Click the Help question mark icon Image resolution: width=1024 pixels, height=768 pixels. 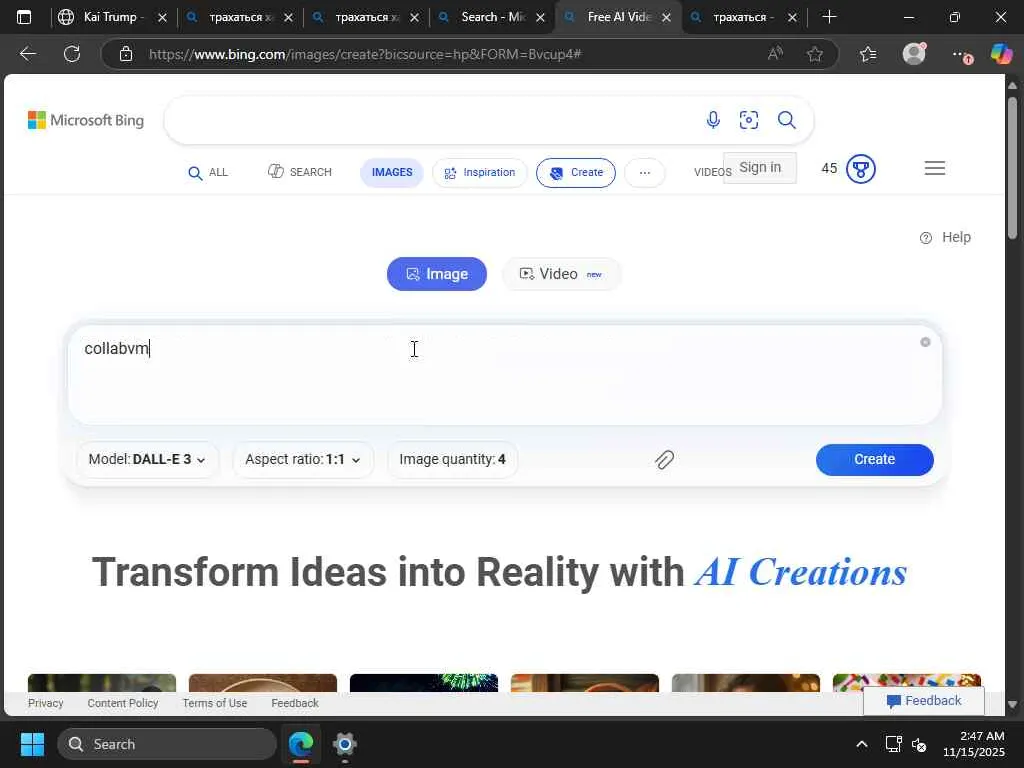coord(925,238)
